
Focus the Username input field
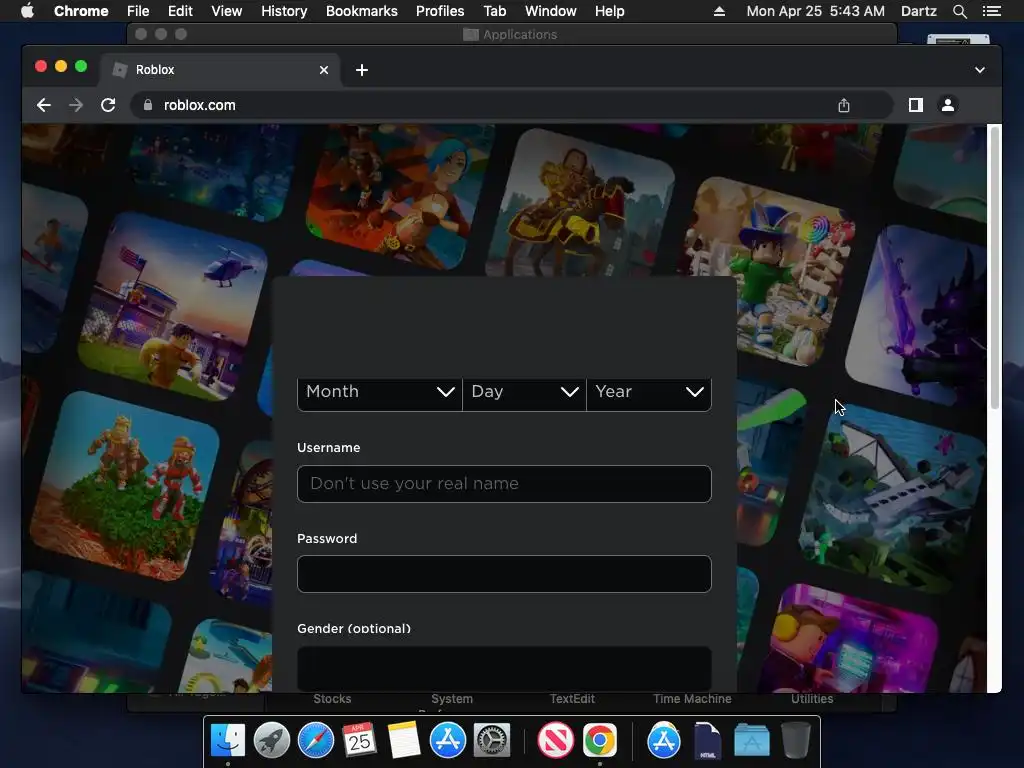pyautogui.click(x=504, y=484)
